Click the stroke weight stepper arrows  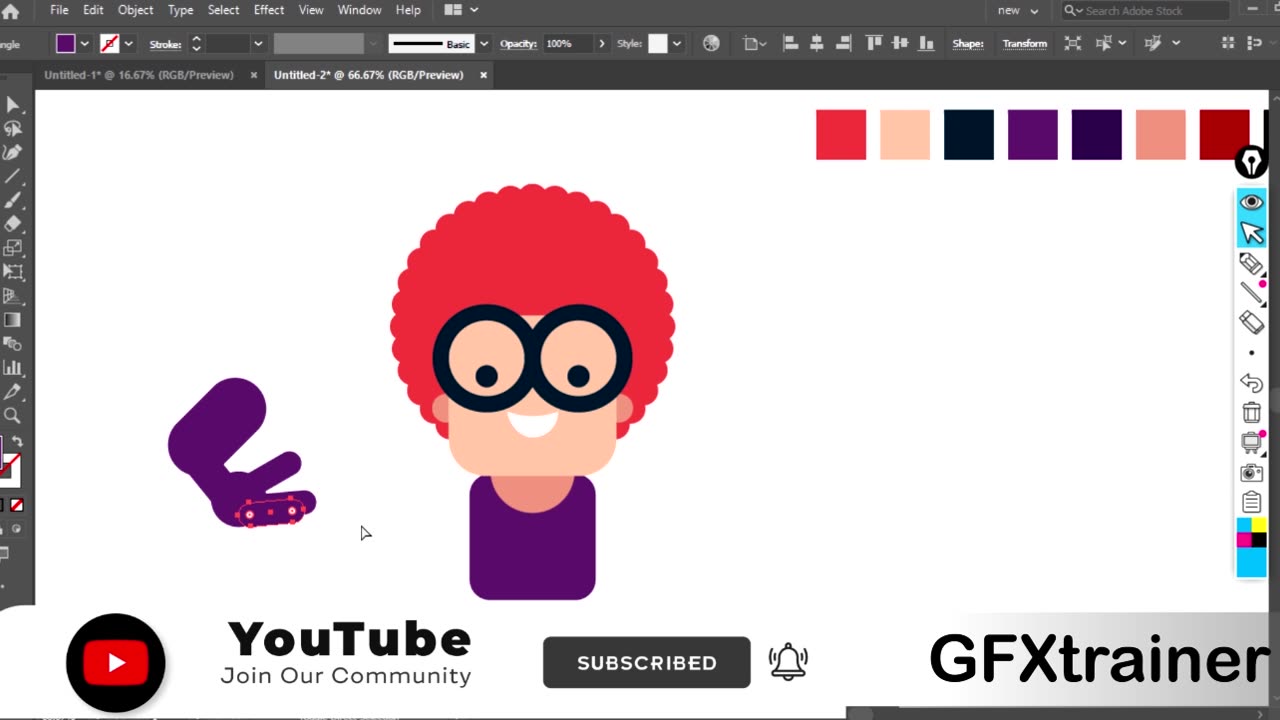[196, 43]
